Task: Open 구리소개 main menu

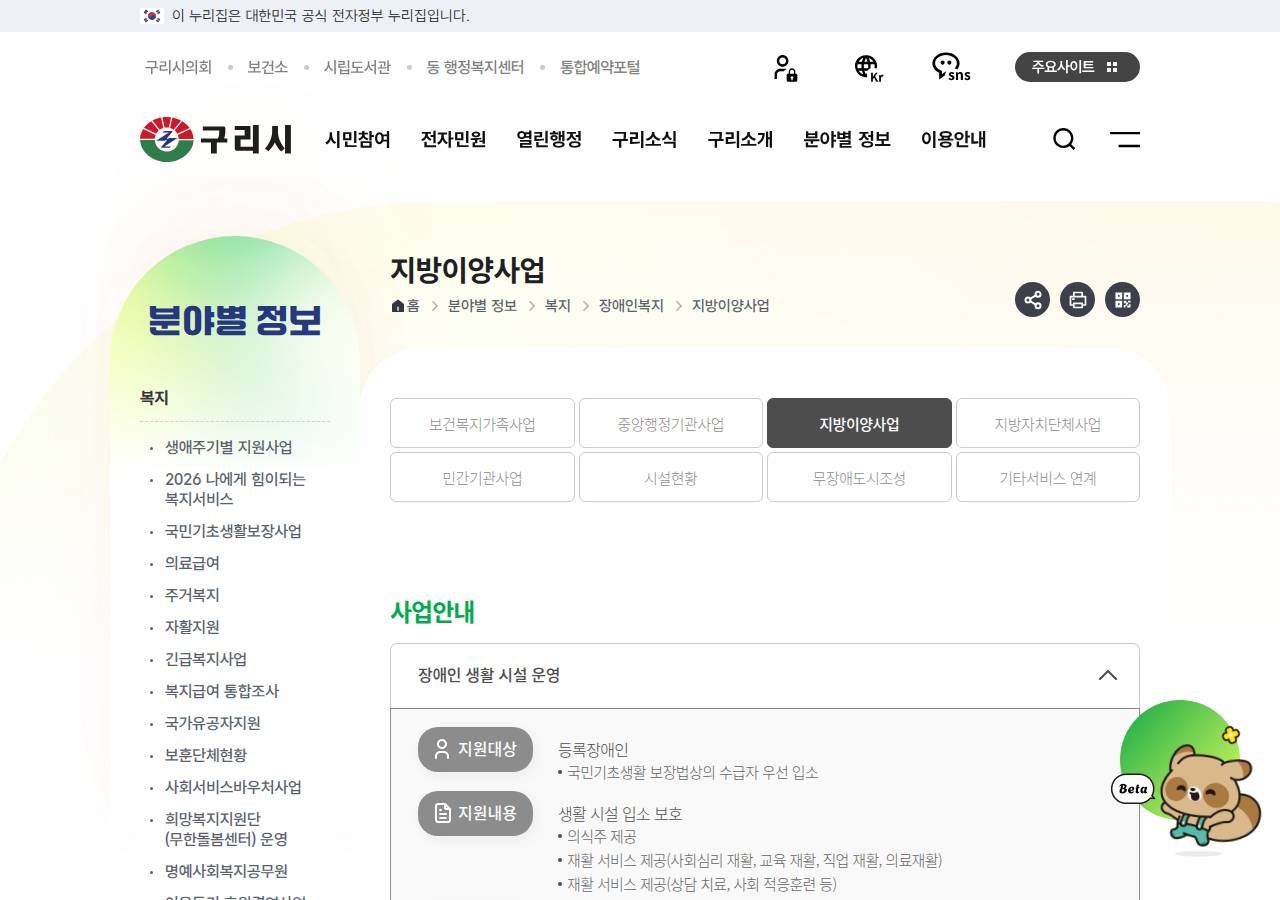Action: pos(740,139)
